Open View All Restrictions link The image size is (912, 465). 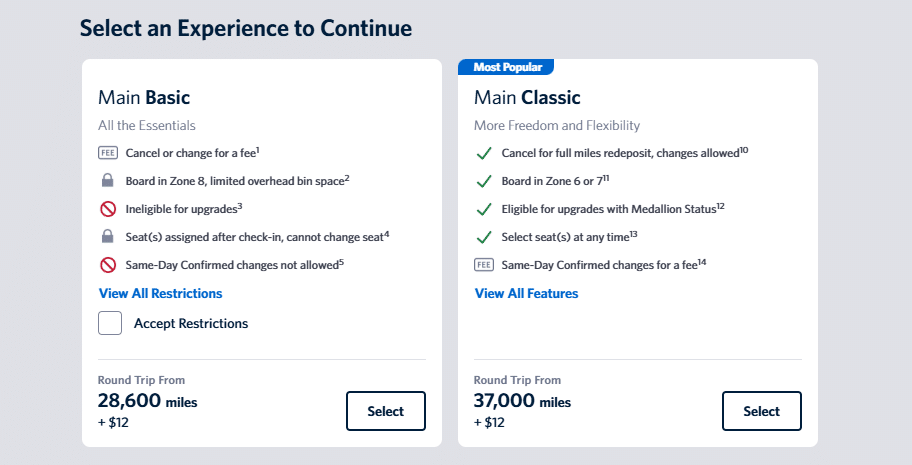tap(160, 293)
